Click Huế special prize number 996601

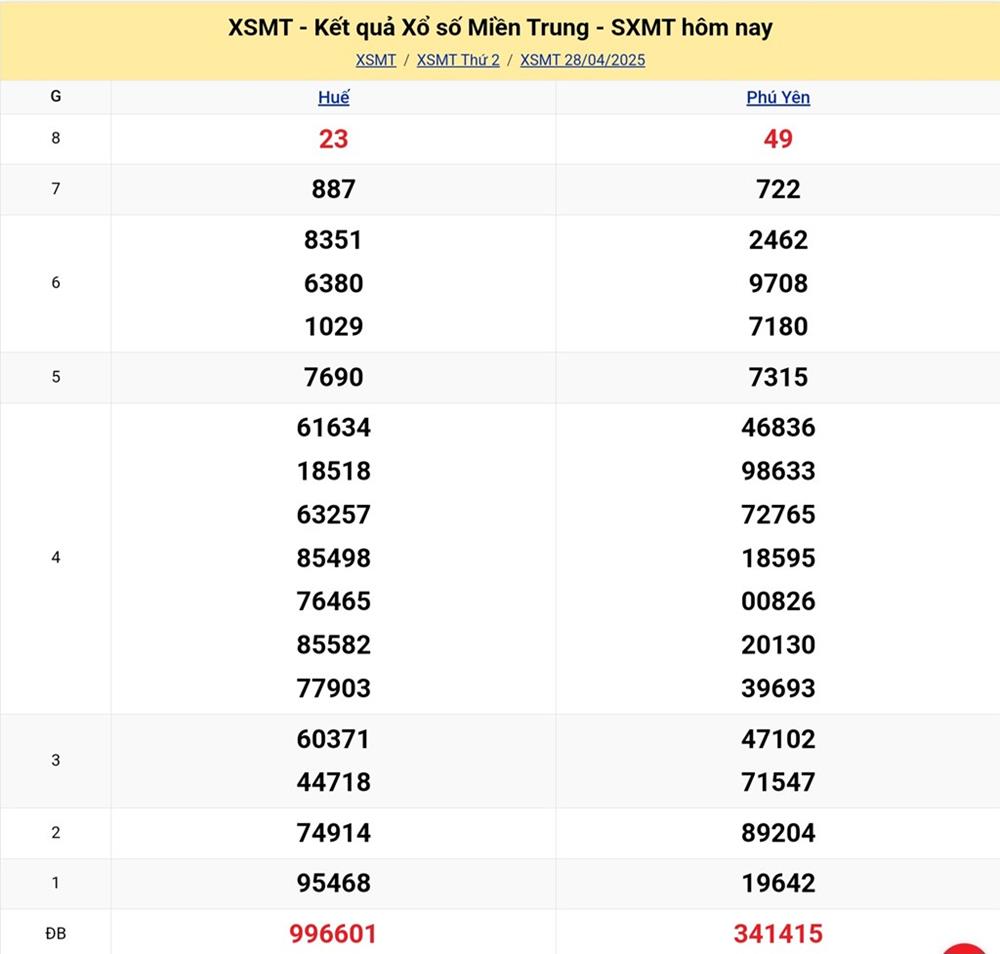[x=334, y=934]
